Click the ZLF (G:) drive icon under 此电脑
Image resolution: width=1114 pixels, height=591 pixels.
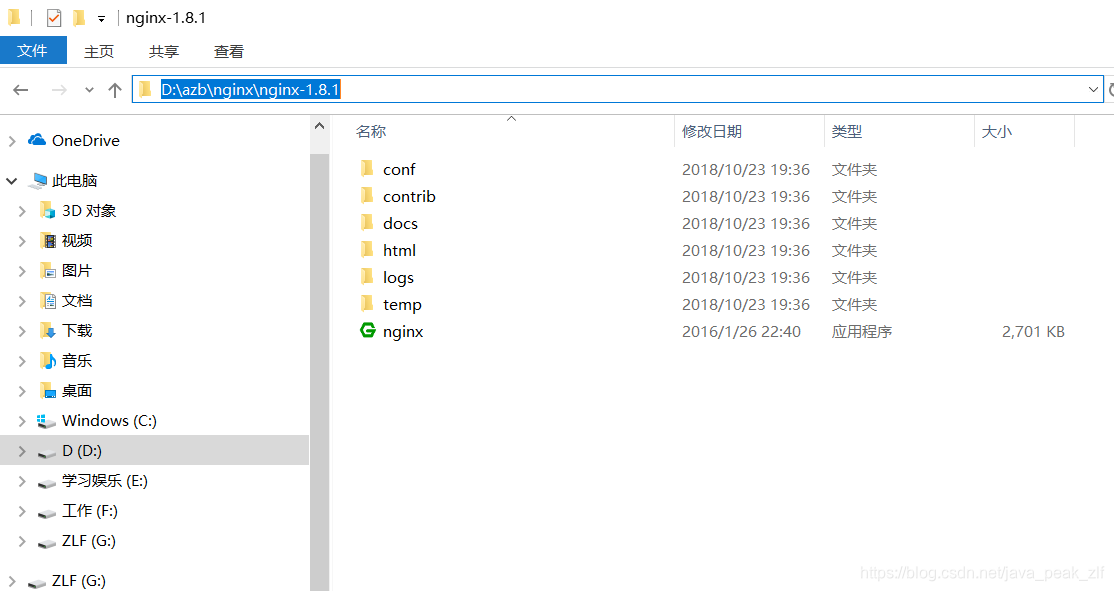pyautogui.click(x=47, y=543)
